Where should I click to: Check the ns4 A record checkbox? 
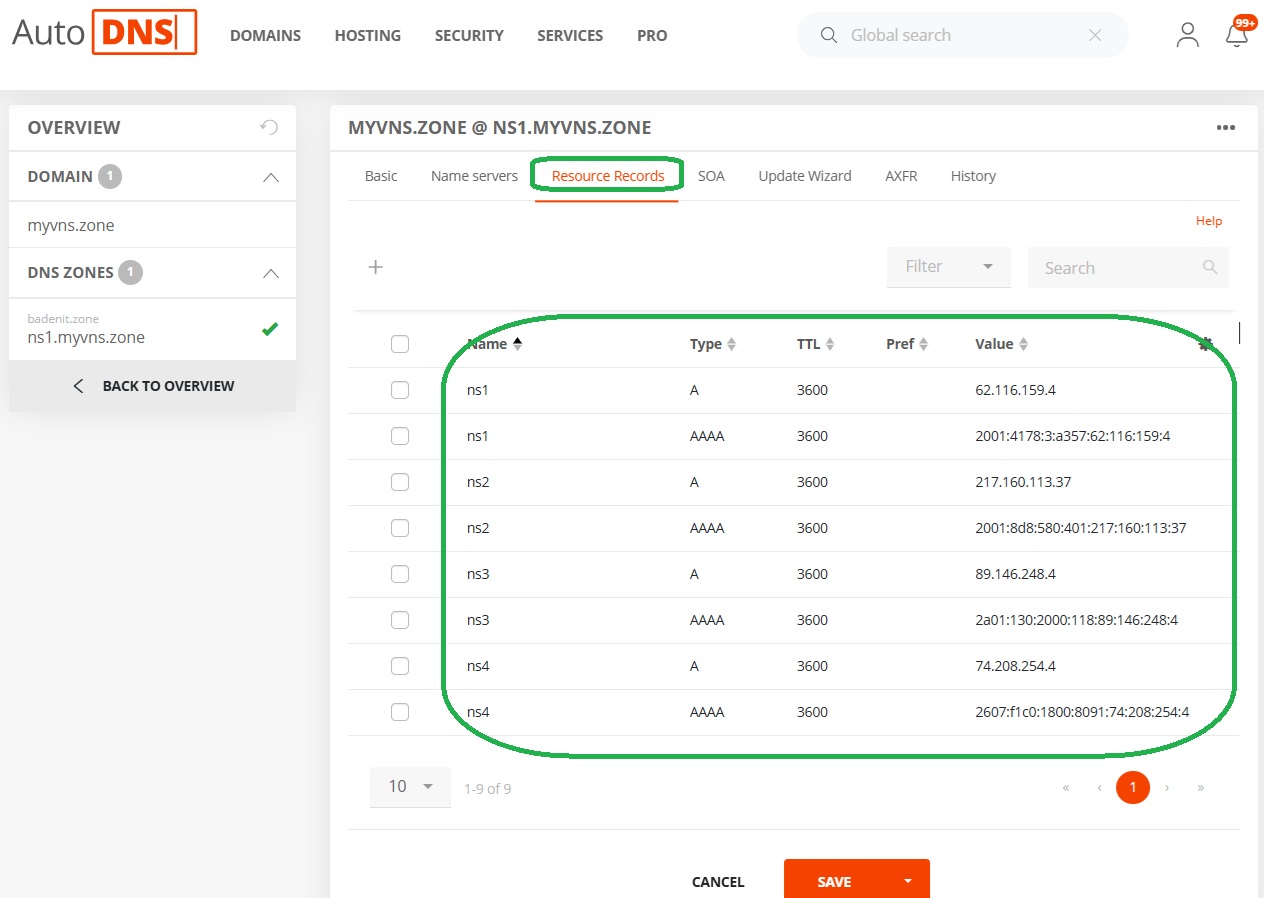400,666
